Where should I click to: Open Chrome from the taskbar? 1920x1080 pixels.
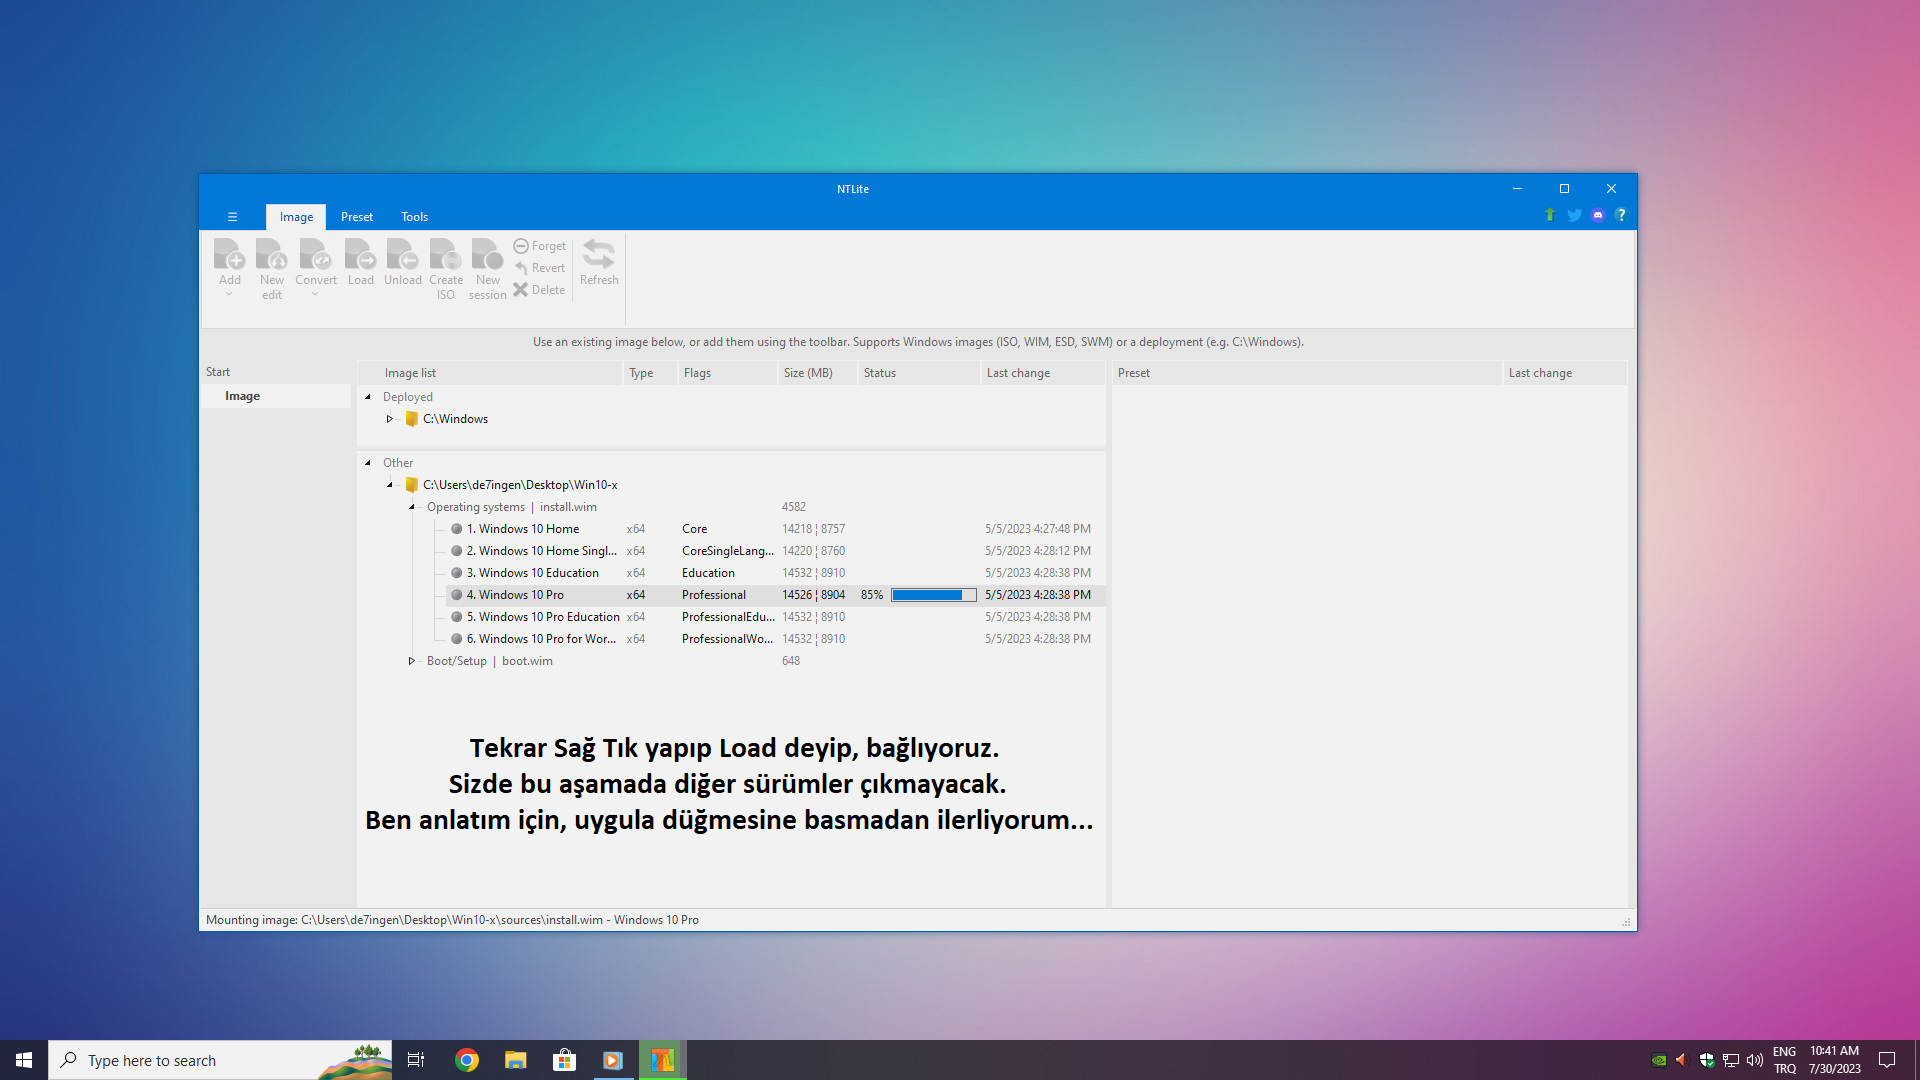click(467, 1060)
